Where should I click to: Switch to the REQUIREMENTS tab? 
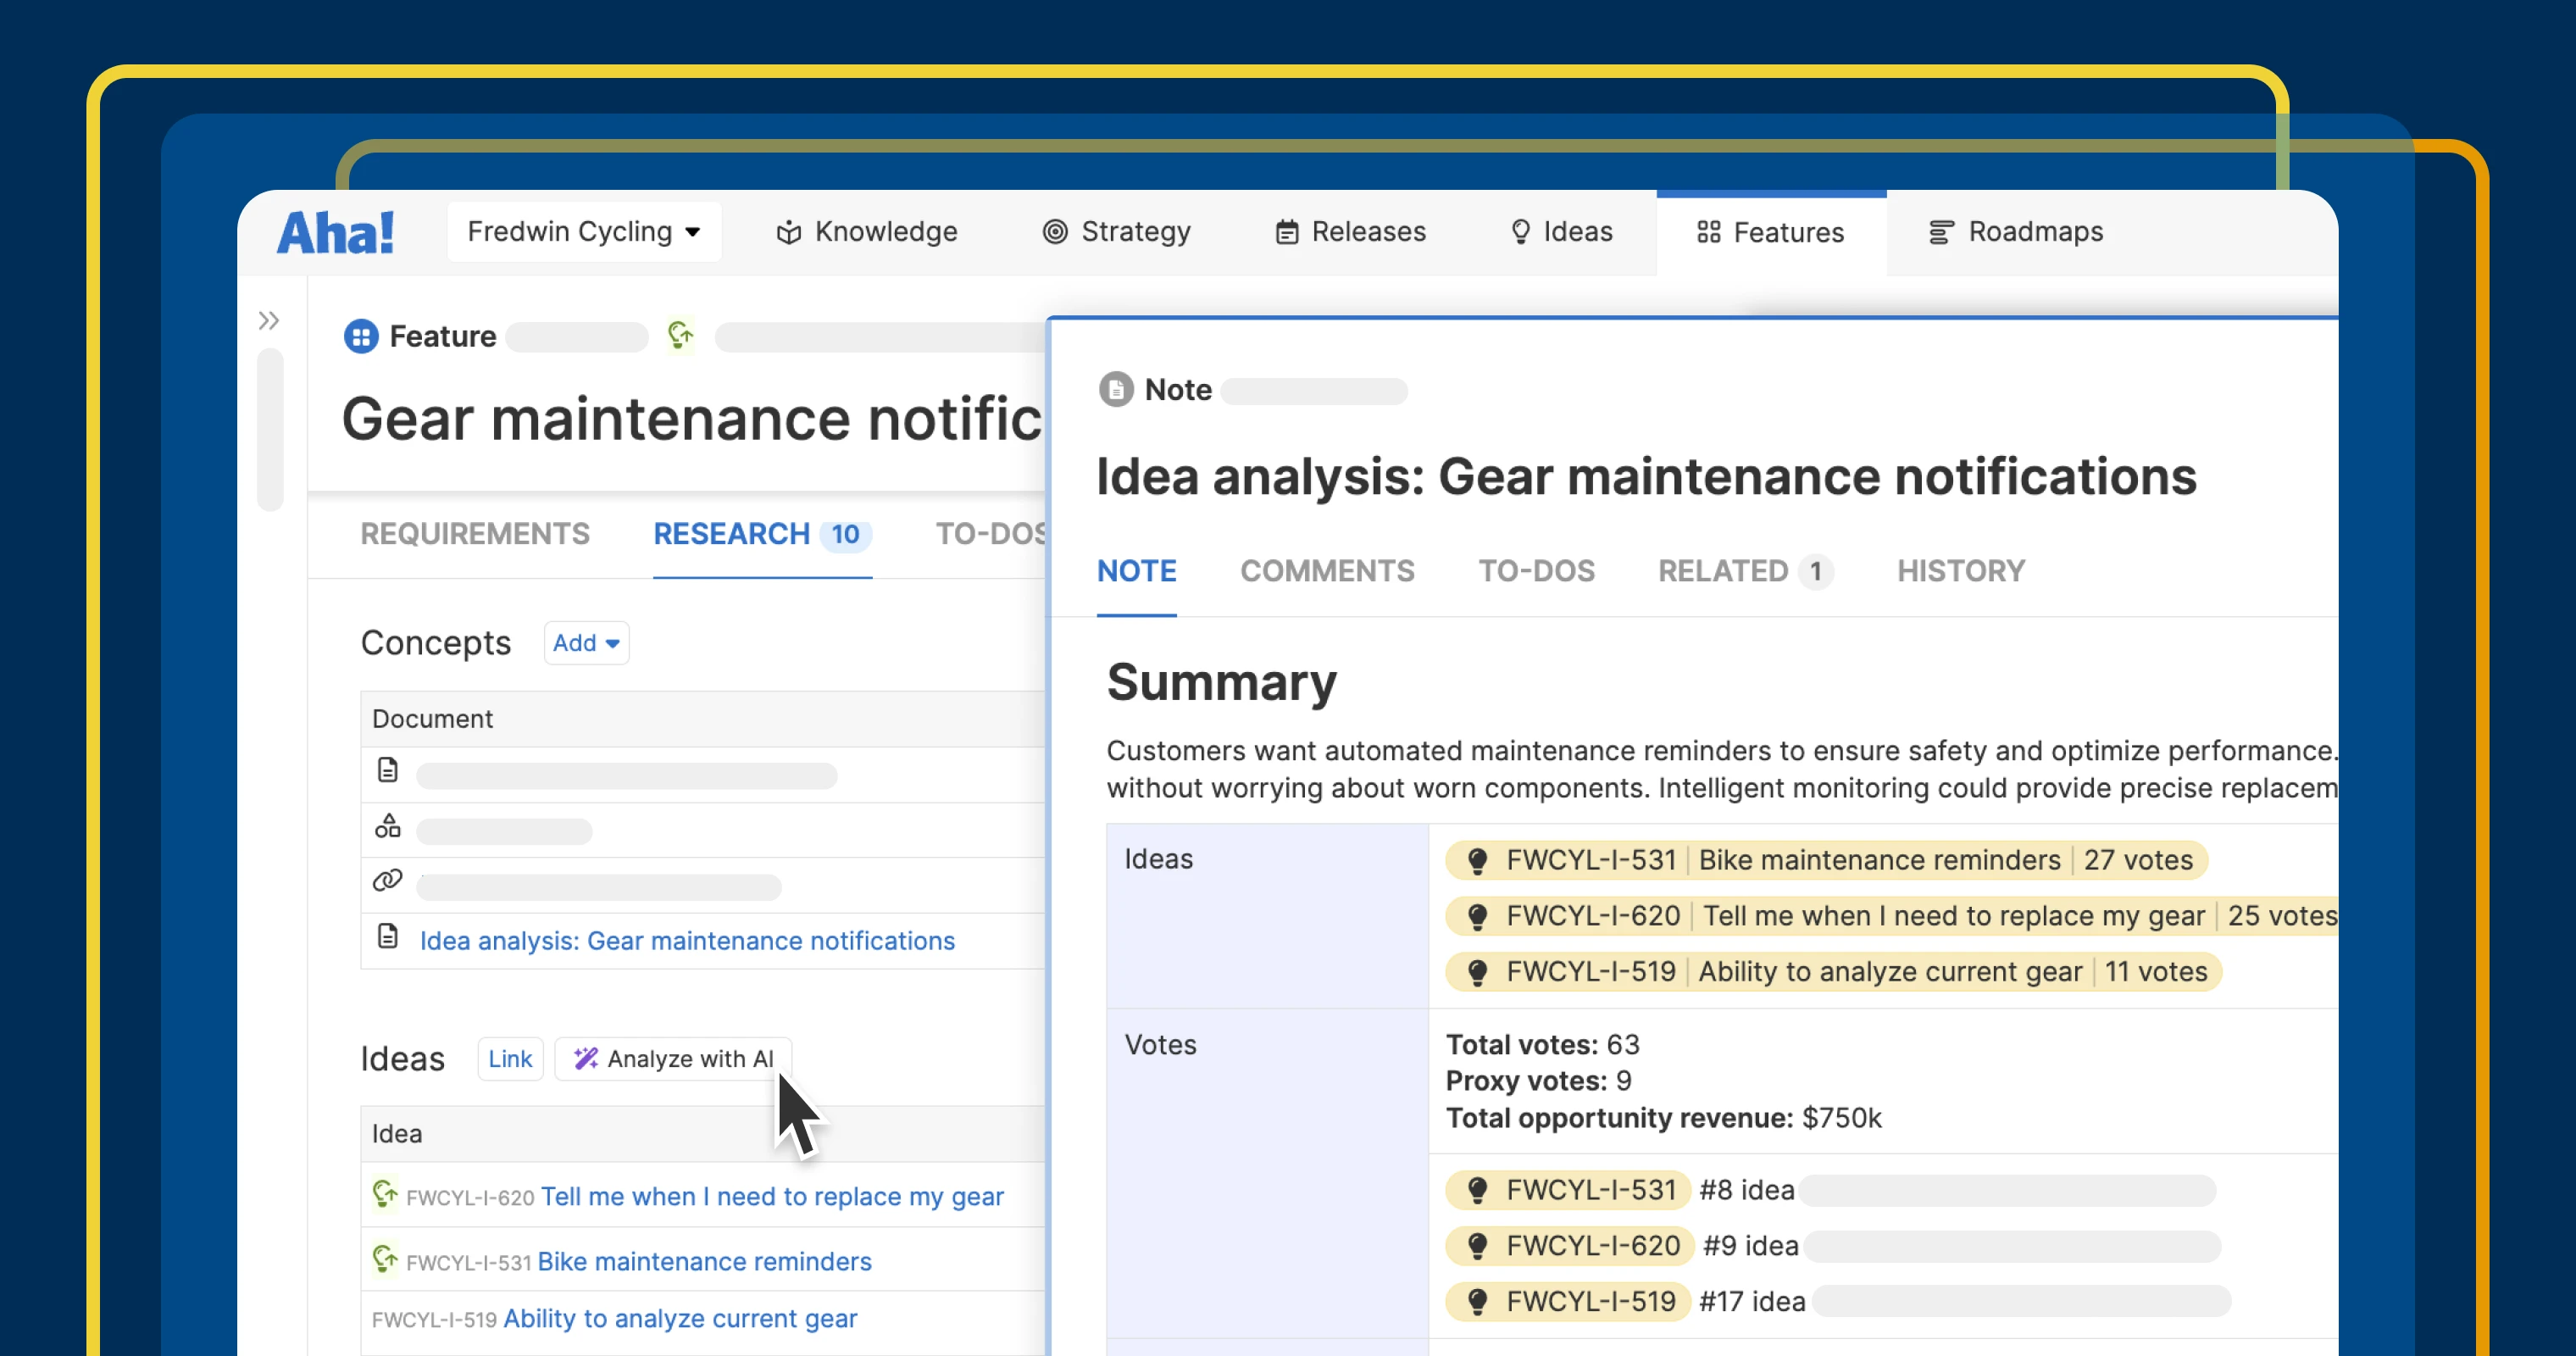(475, 534)
